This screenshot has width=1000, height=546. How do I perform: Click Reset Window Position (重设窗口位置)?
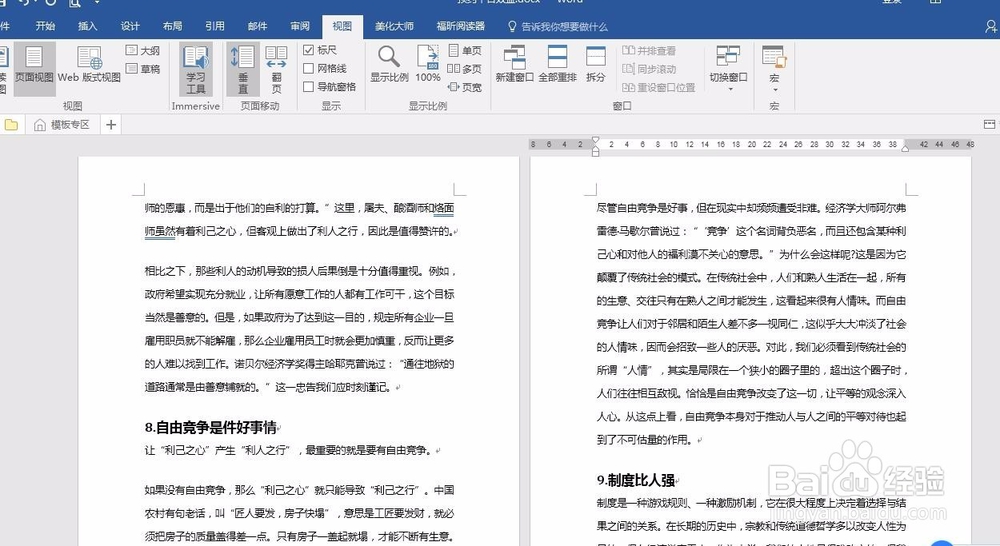(658, 87)
